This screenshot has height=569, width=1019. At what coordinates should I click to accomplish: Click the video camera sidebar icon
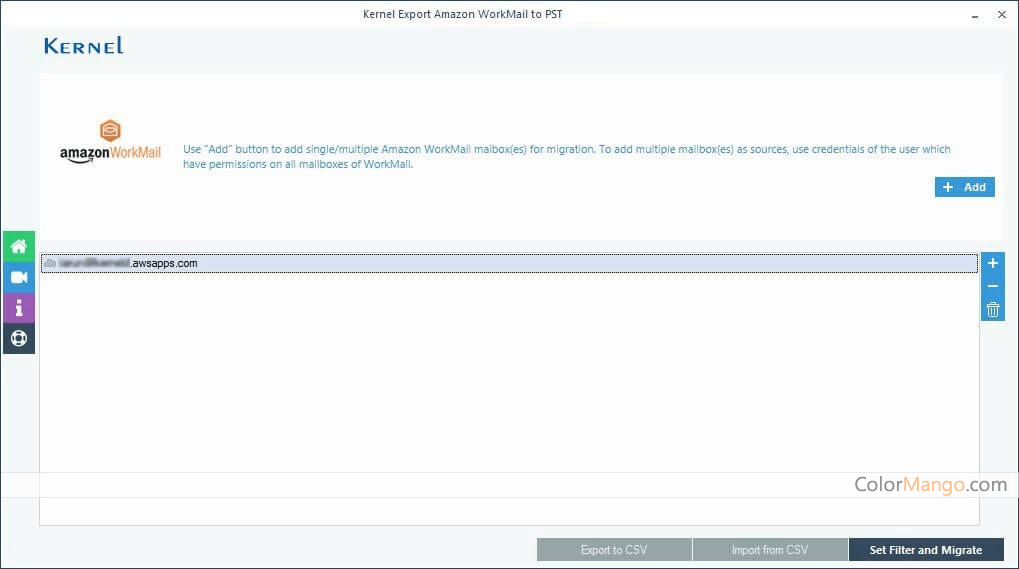(18, 277)
